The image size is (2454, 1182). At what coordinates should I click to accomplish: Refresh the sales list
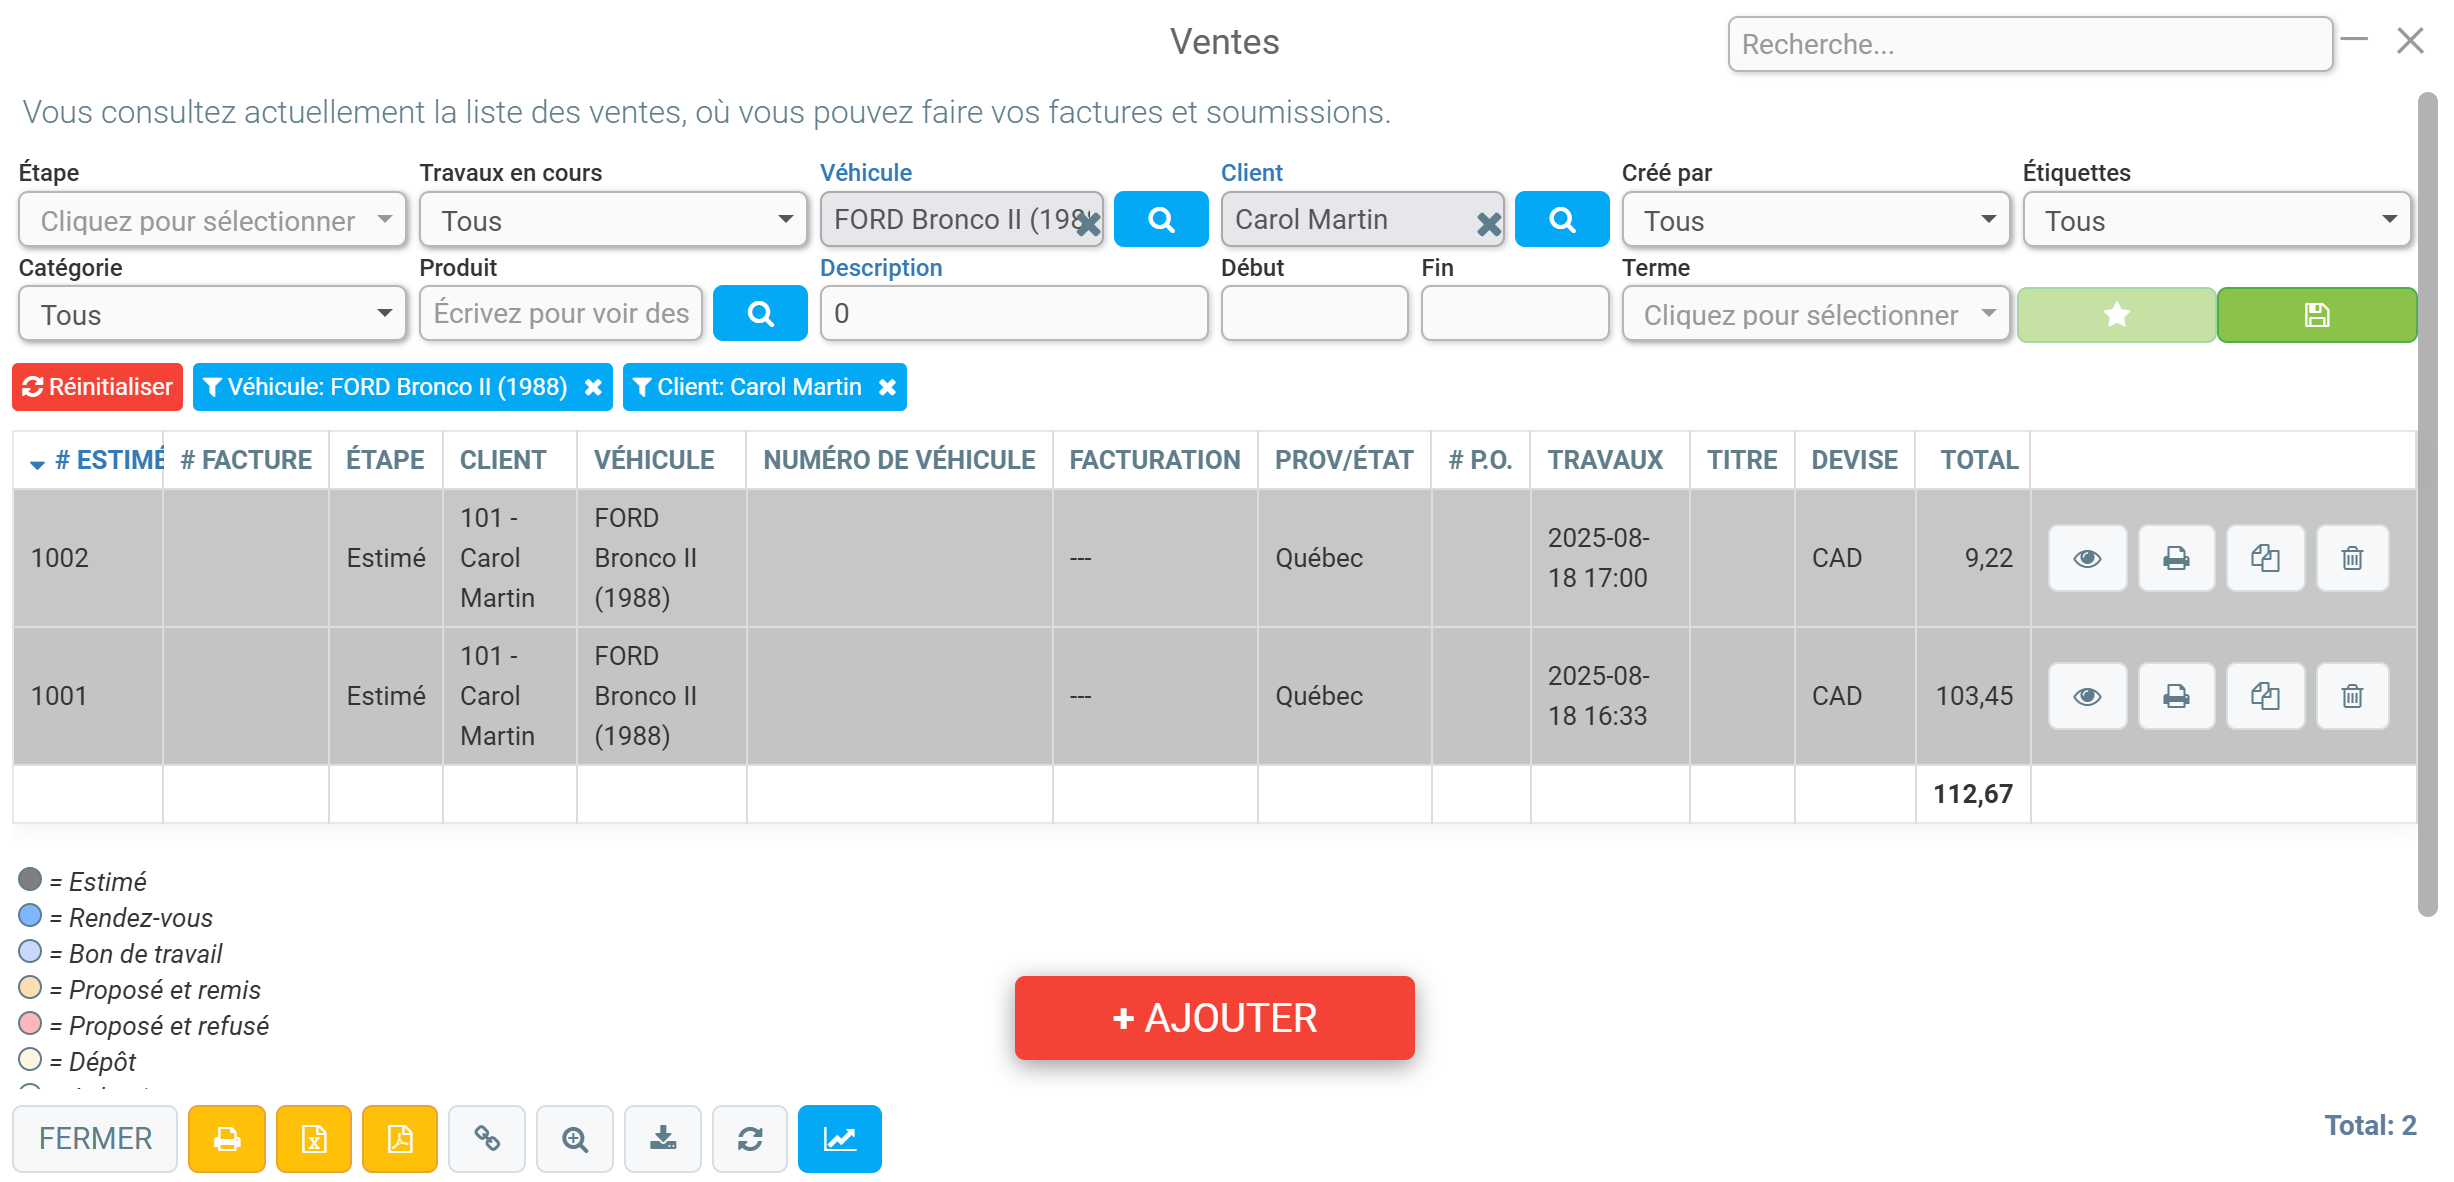pyautogui.click(x=750, y=1139)
